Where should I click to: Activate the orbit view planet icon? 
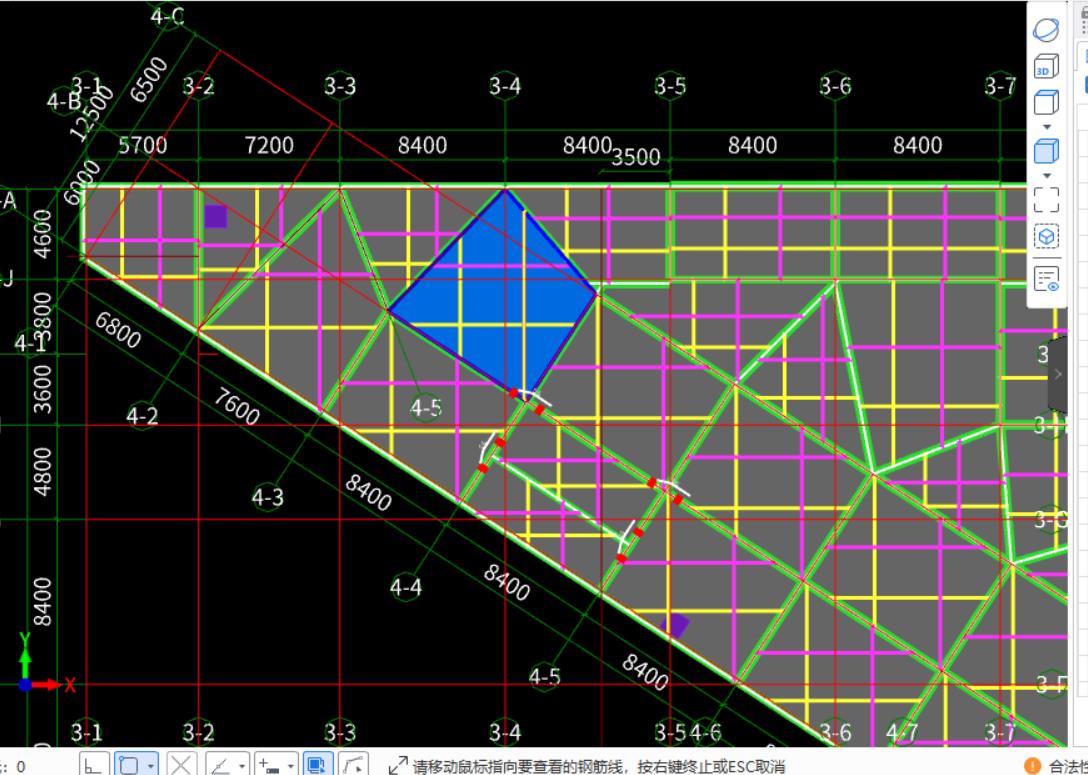(x=1046, y=31)
